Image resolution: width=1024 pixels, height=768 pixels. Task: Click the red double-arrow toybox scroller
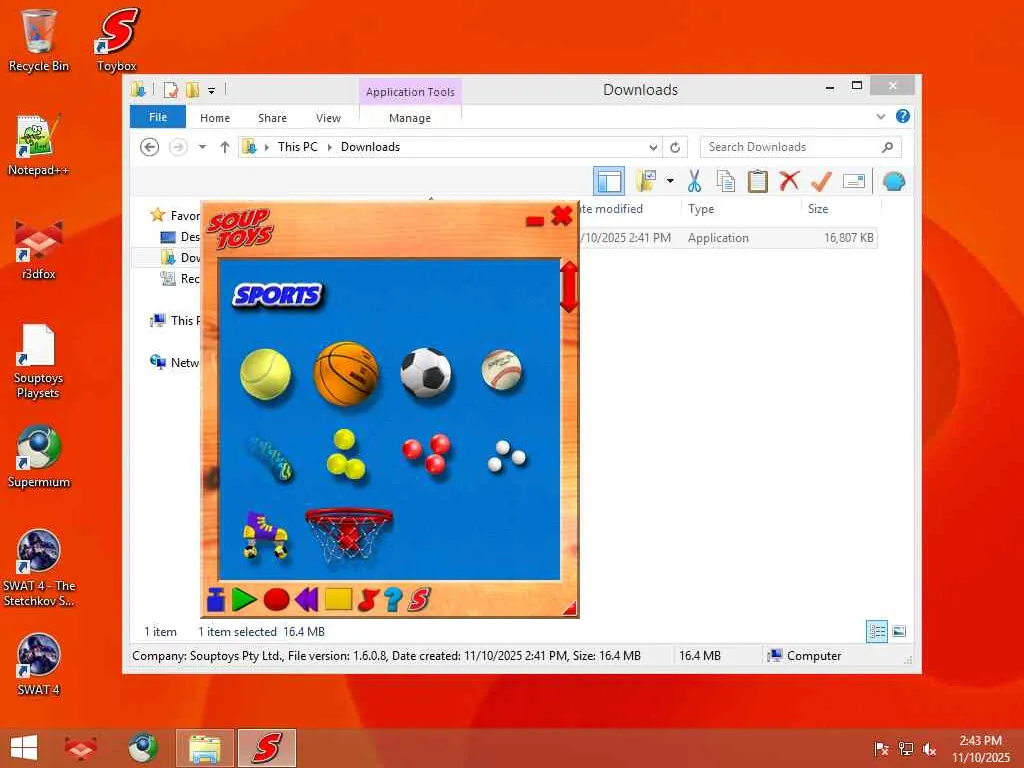click(x=569, y=287)
